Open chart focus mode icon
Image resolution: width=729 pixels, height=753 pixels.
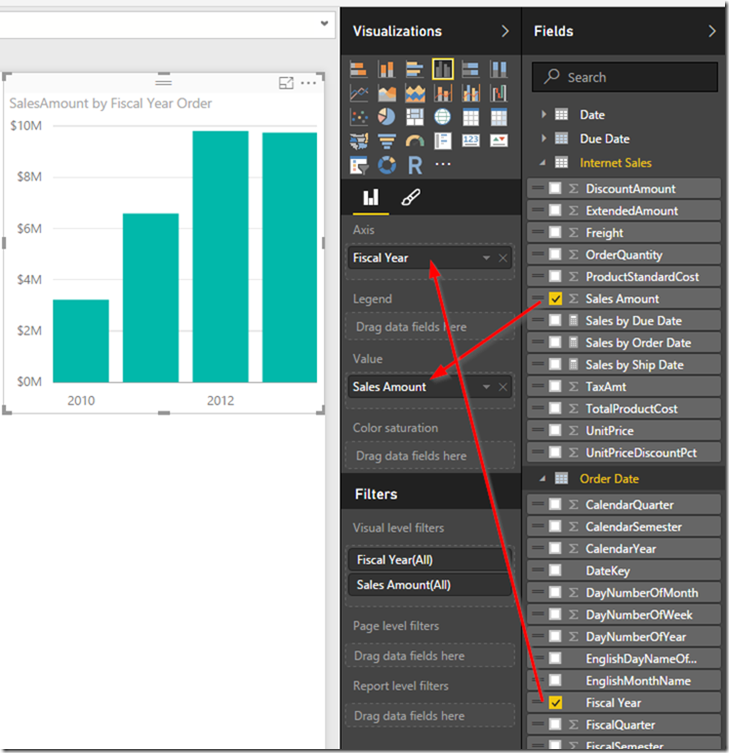[286, 83]
